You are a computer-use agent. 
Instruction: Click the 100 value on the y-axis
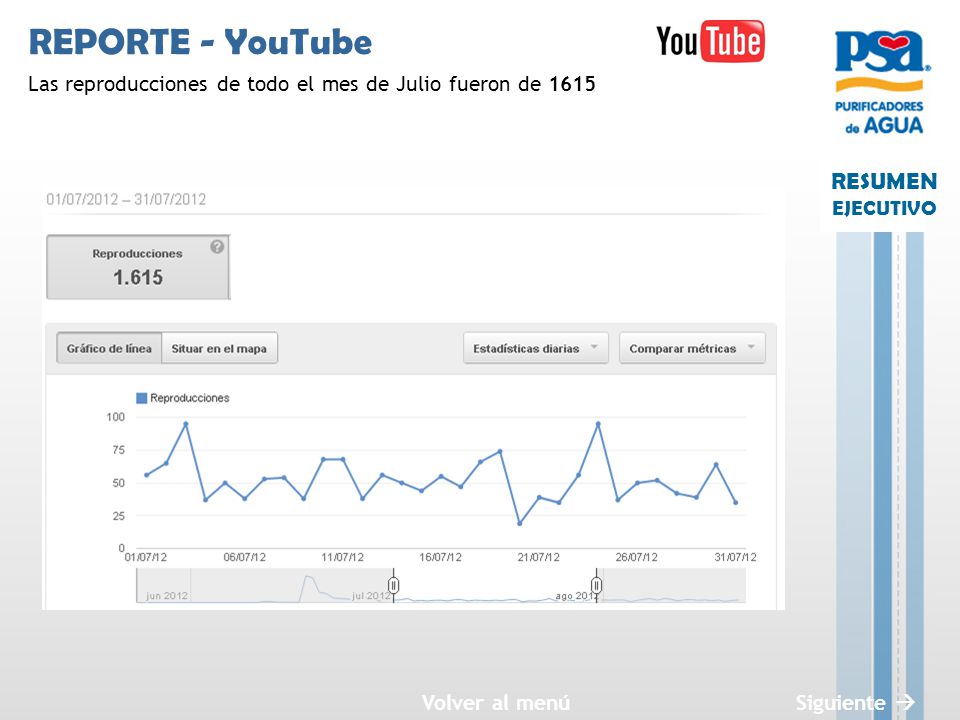coord(115,417)
